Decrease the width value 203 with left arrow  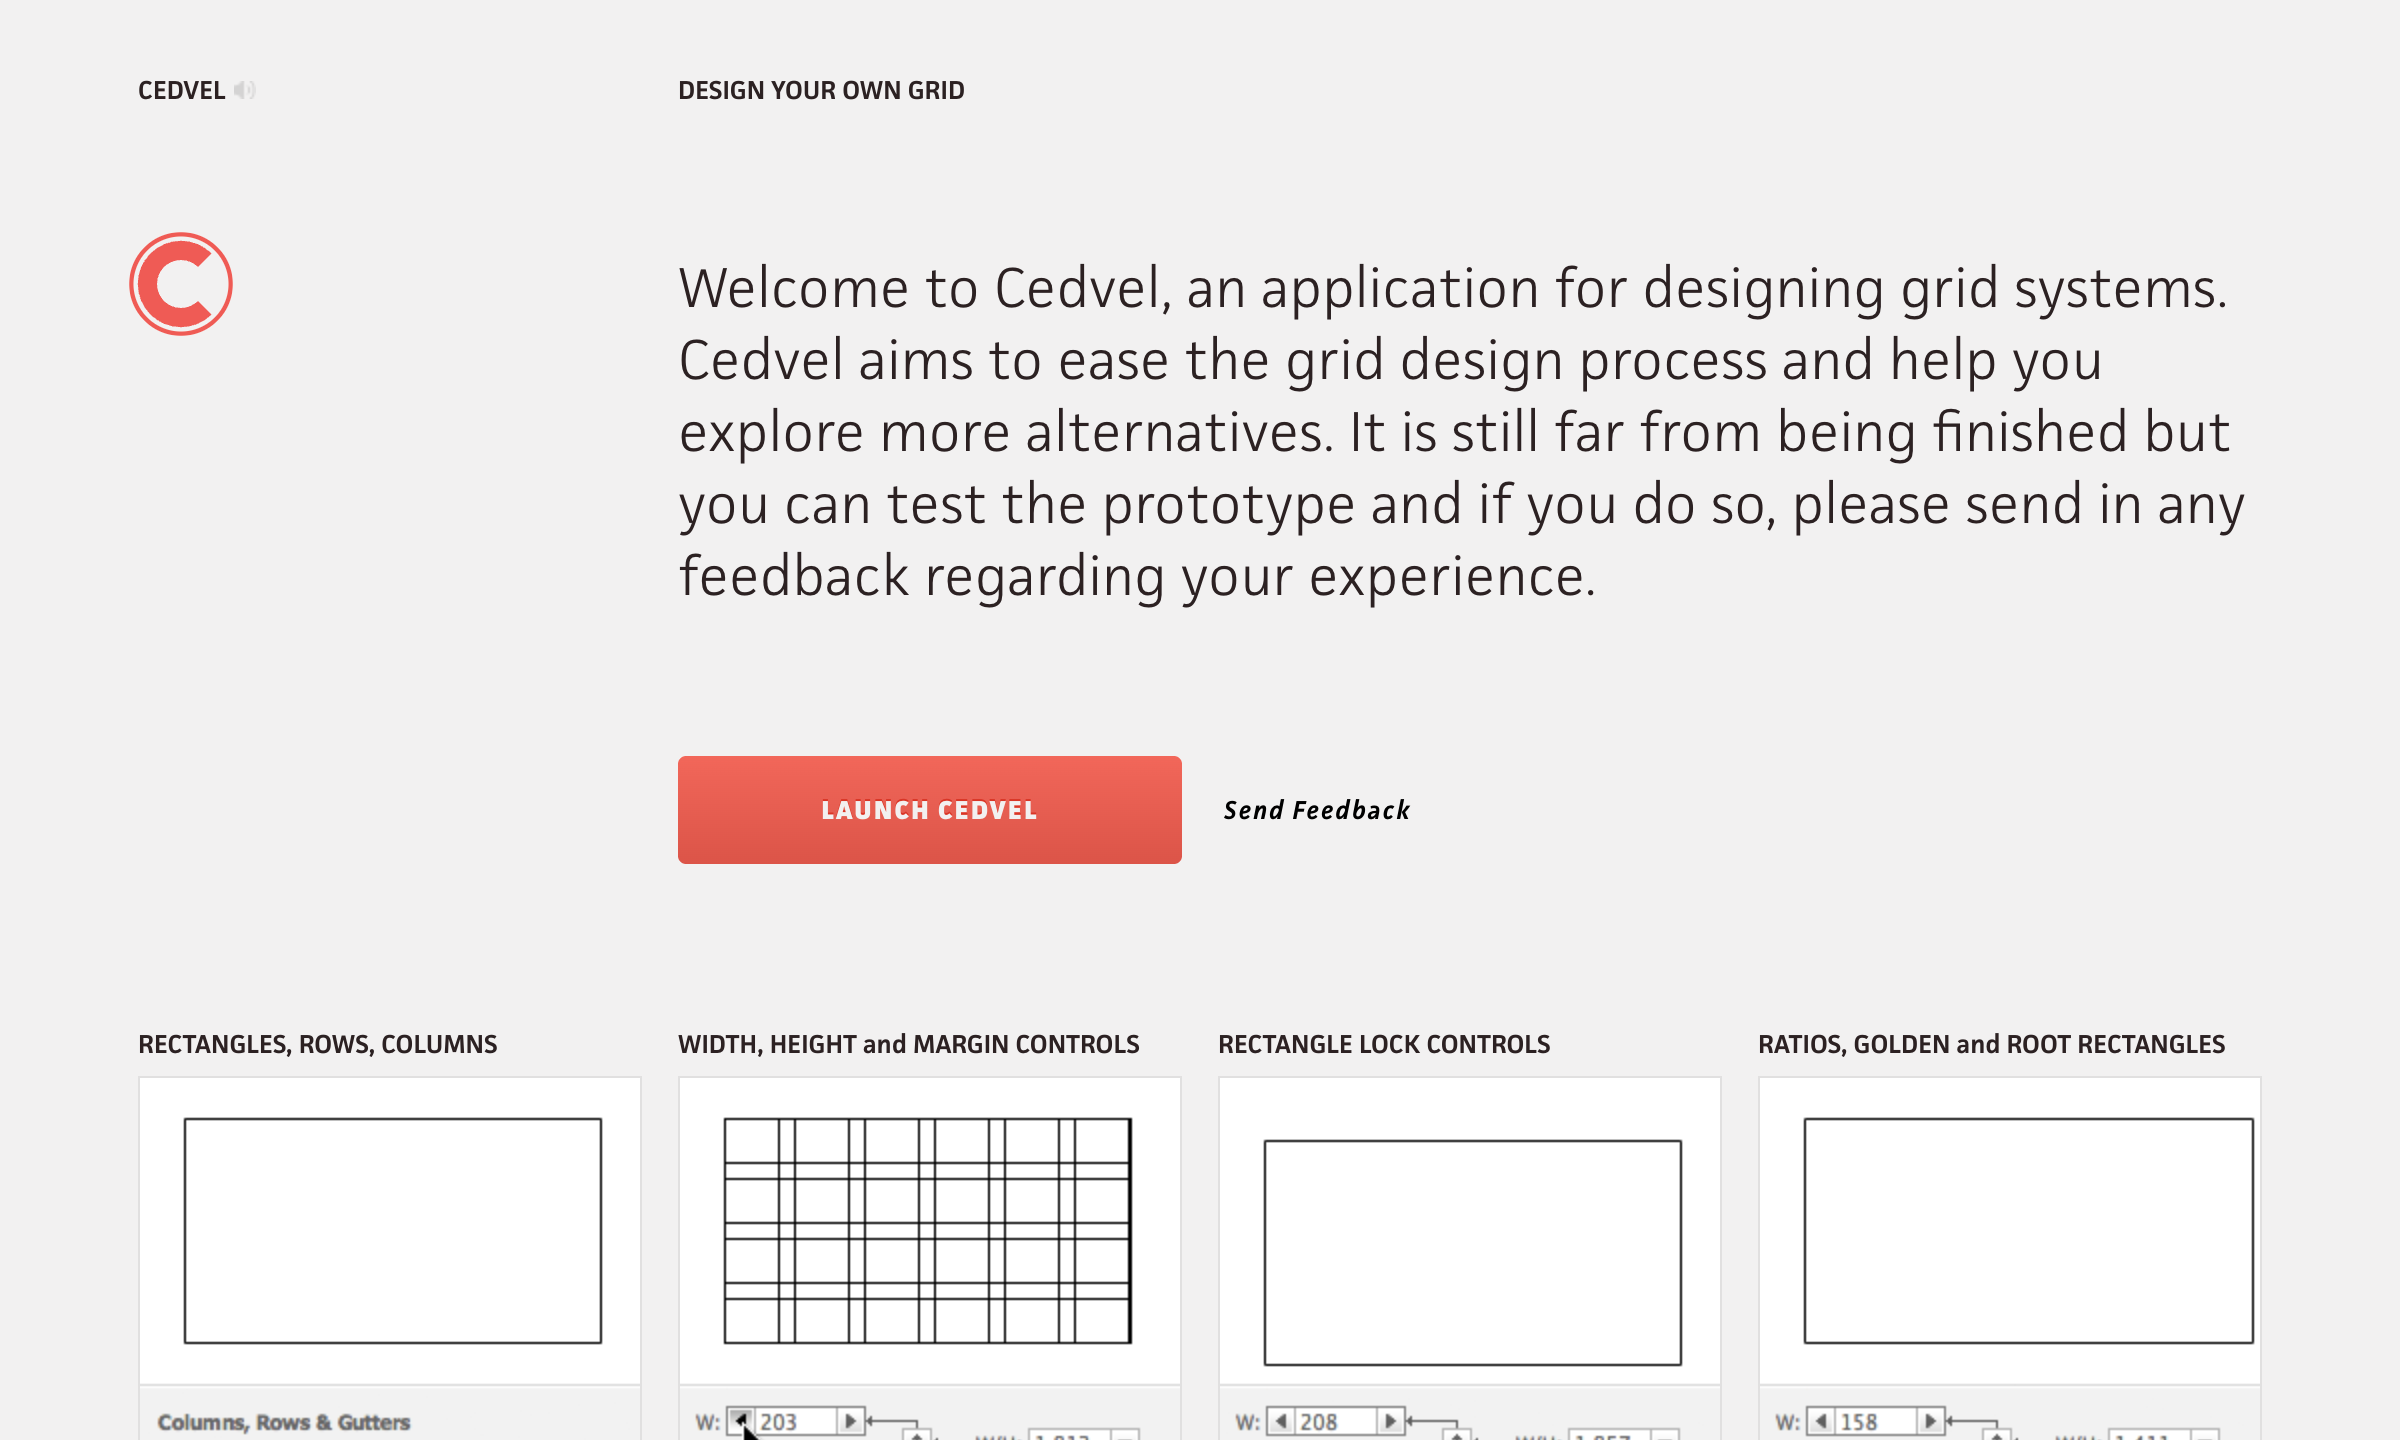(x=741, y=1421)
